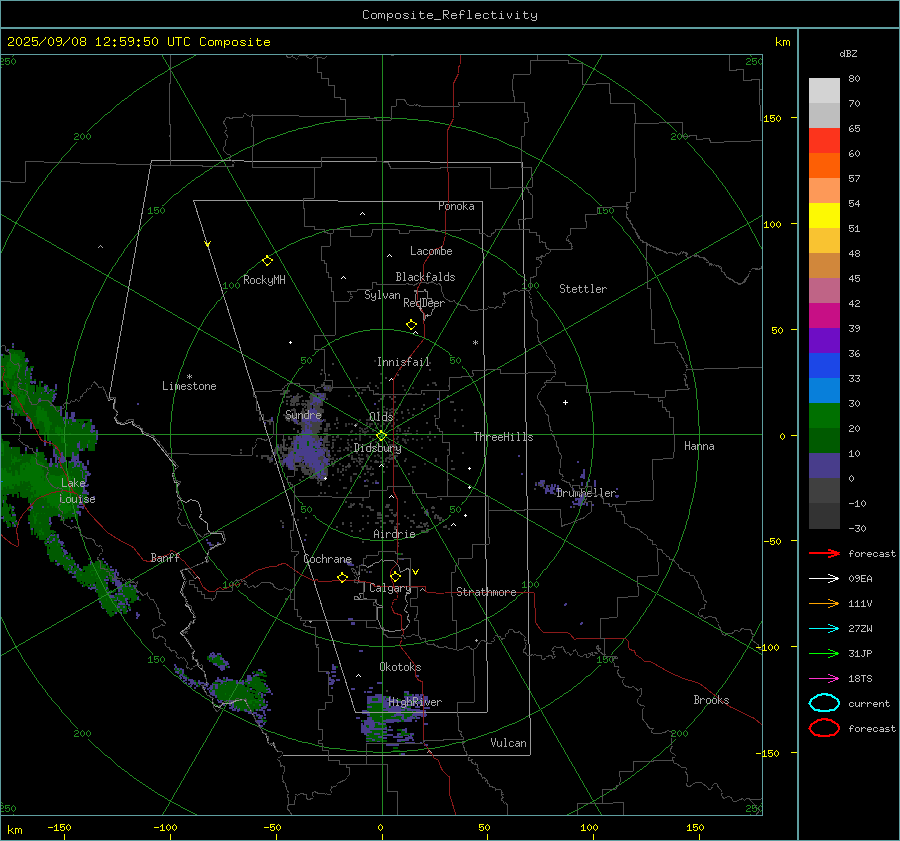Click the asterisk marker above Limestone
This screenshot has width=900, height=841.
pos(189,377)
